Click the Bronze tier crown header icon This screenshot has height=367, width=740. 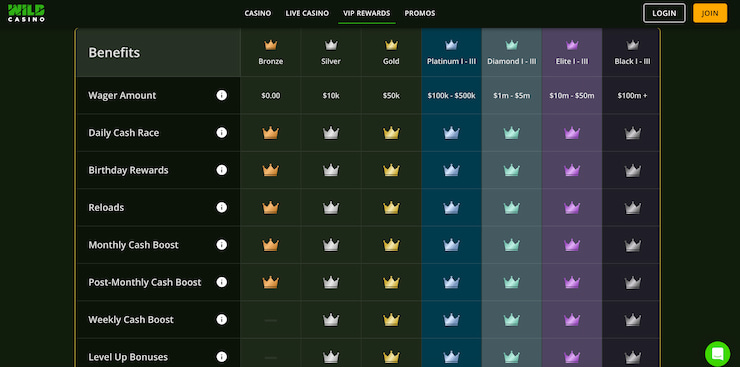click(270, 45)
